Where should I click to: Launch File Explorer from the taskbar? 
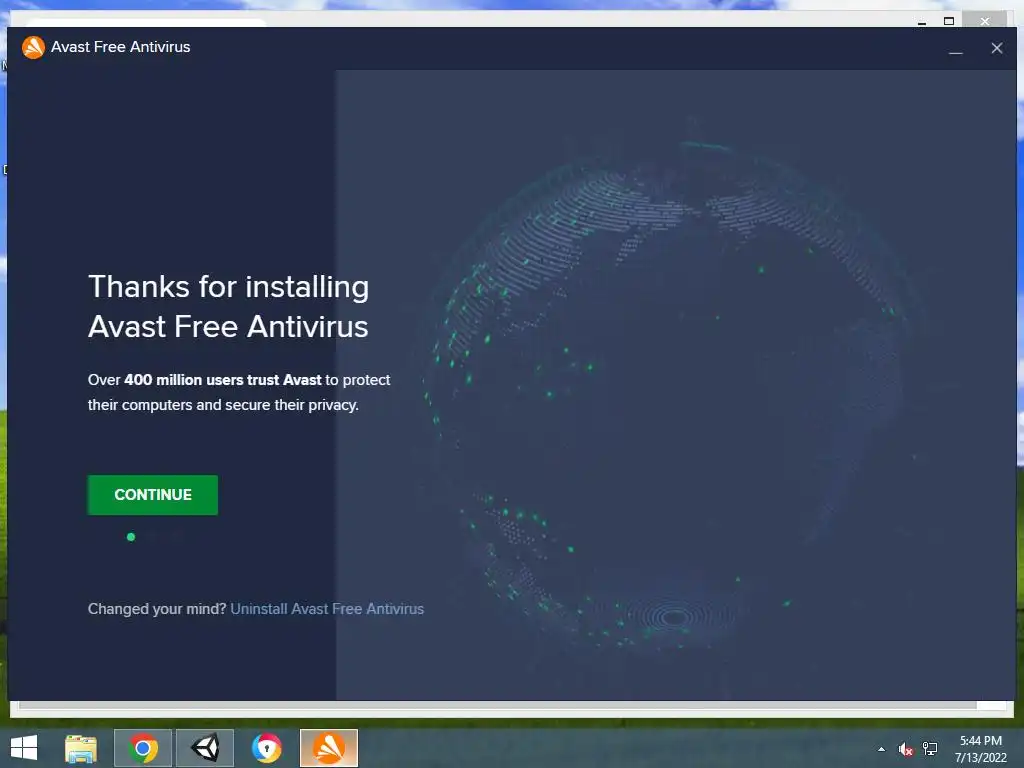(81, 748)
